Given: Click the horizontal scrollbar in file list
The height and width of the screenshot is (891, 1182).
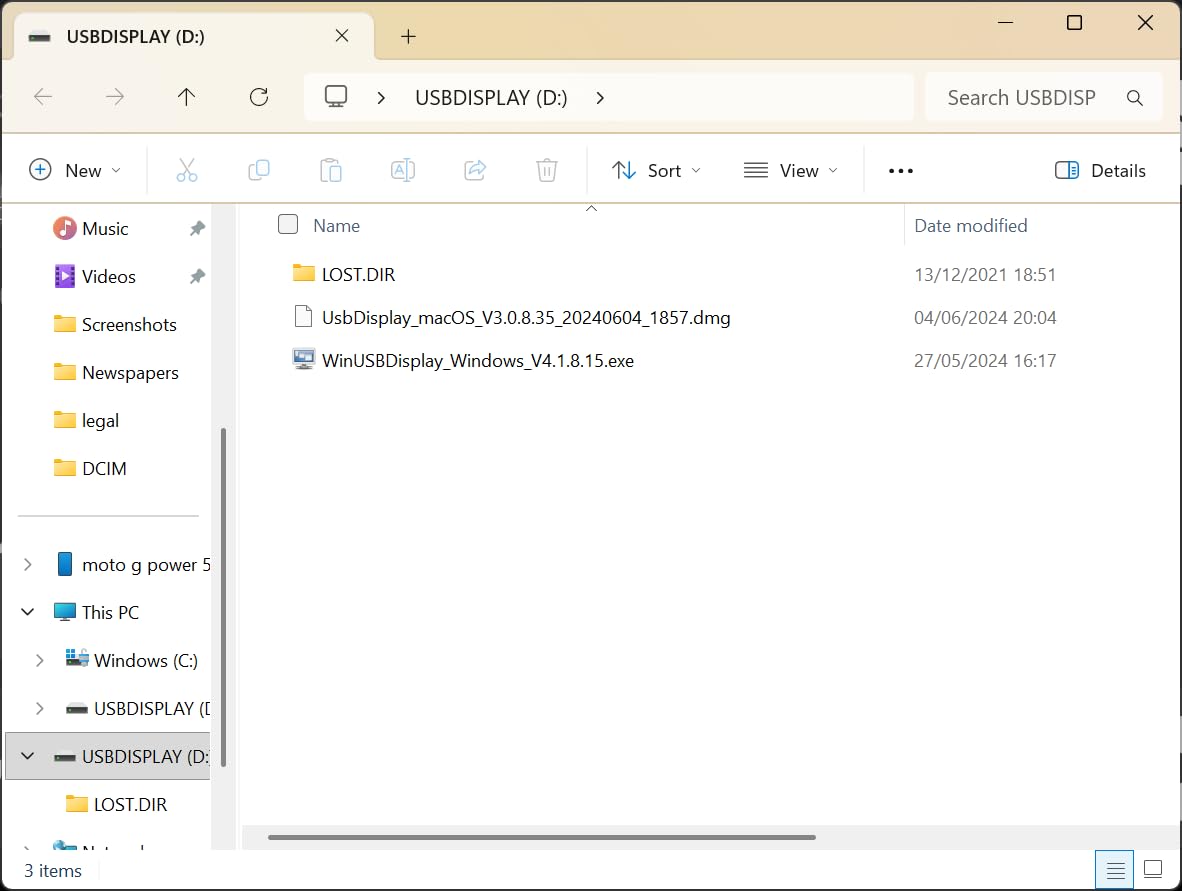Looking at the screenshot, I should click(542, 837).
